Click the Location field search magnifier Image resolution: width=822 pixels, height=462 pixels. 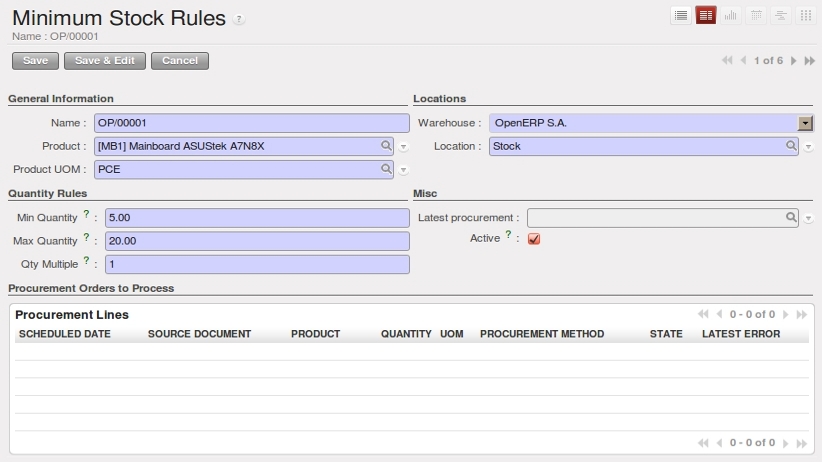point(791,145)
